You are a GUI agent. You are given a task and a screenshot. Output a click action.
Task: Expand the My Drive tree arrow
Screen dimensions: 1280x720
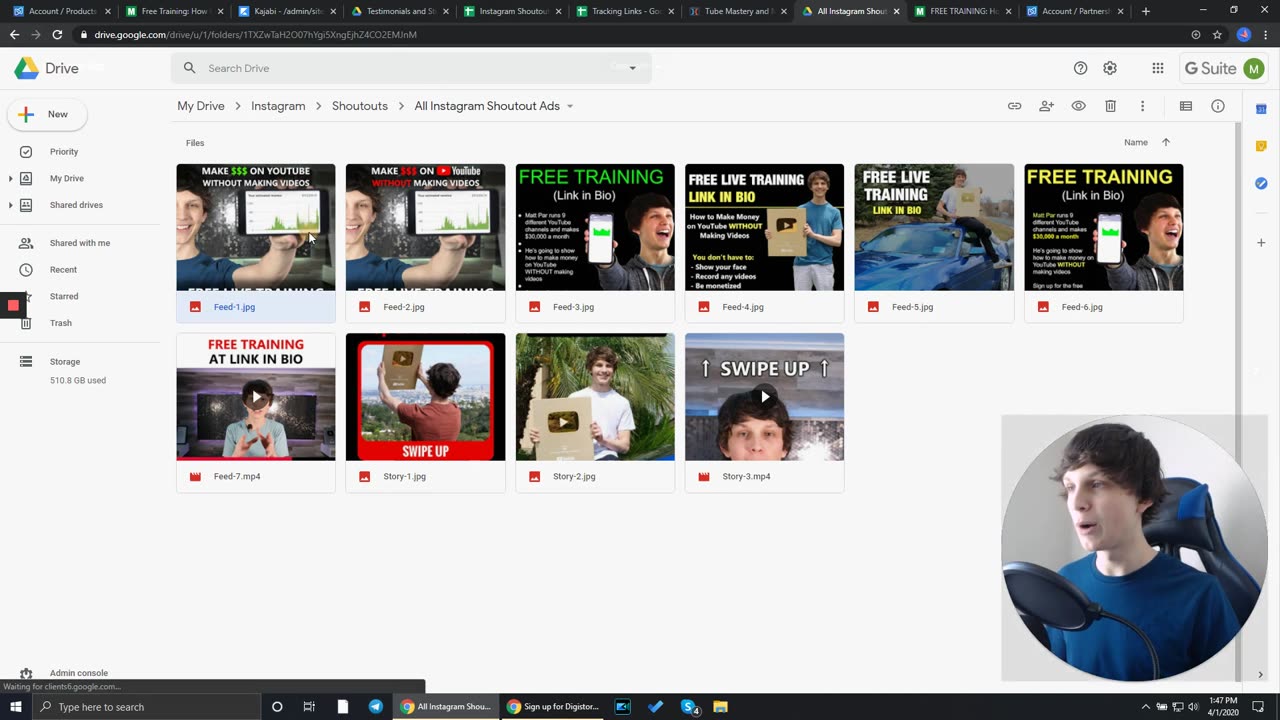[x=10, y=179]
